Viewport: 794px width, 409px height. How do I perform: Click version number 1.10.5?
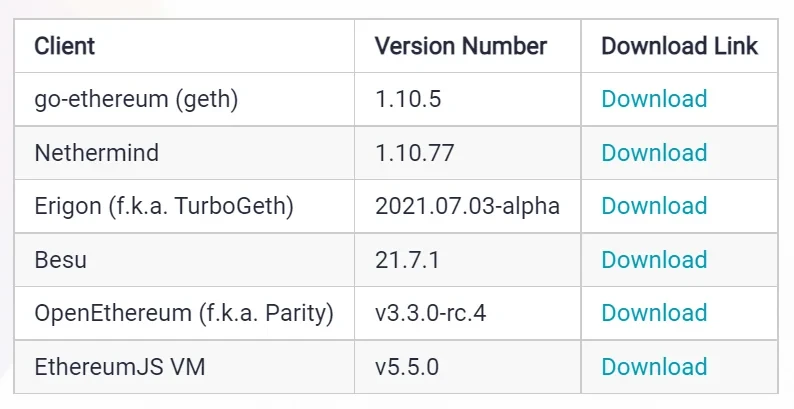(x=408, y=99)
